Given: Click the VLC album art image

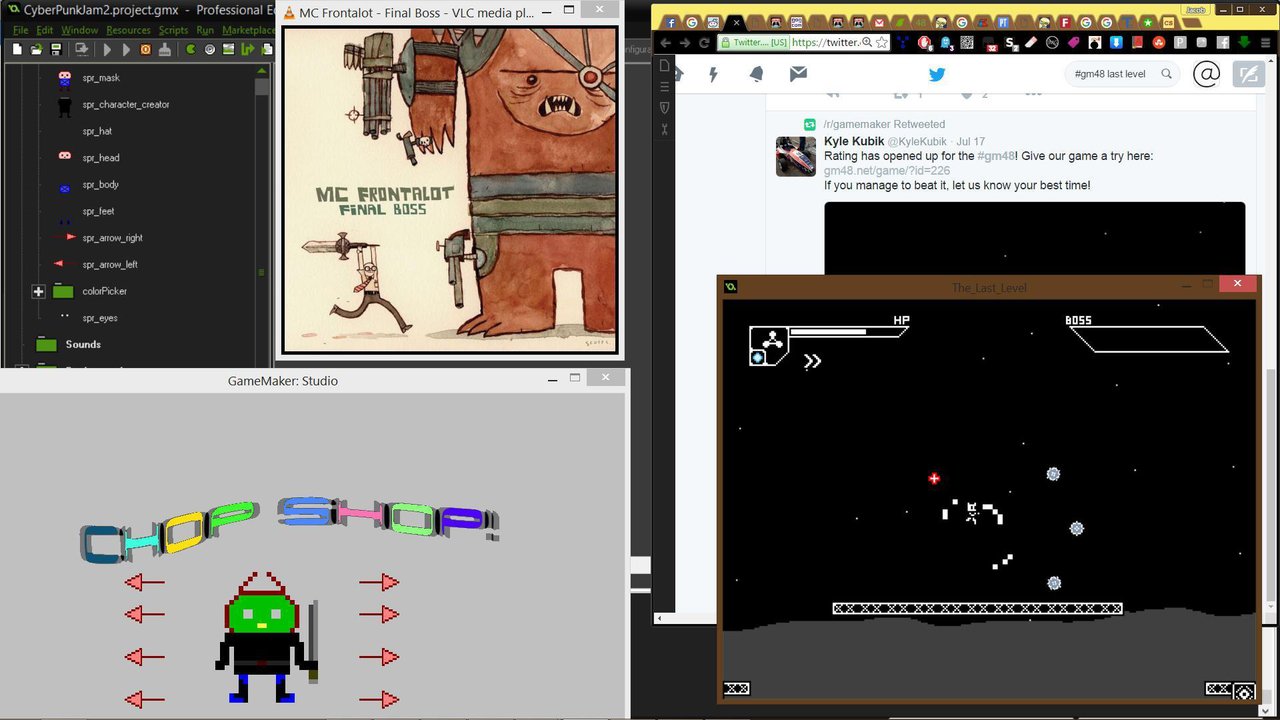Looking at the screenshot, I should coord(450,190).
